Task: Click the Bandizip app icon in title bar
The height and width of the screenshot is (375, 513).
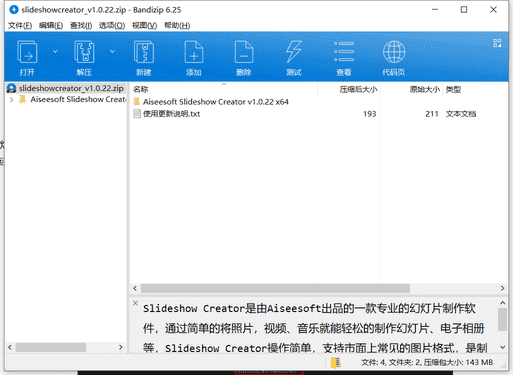Action: coord(14,10)
